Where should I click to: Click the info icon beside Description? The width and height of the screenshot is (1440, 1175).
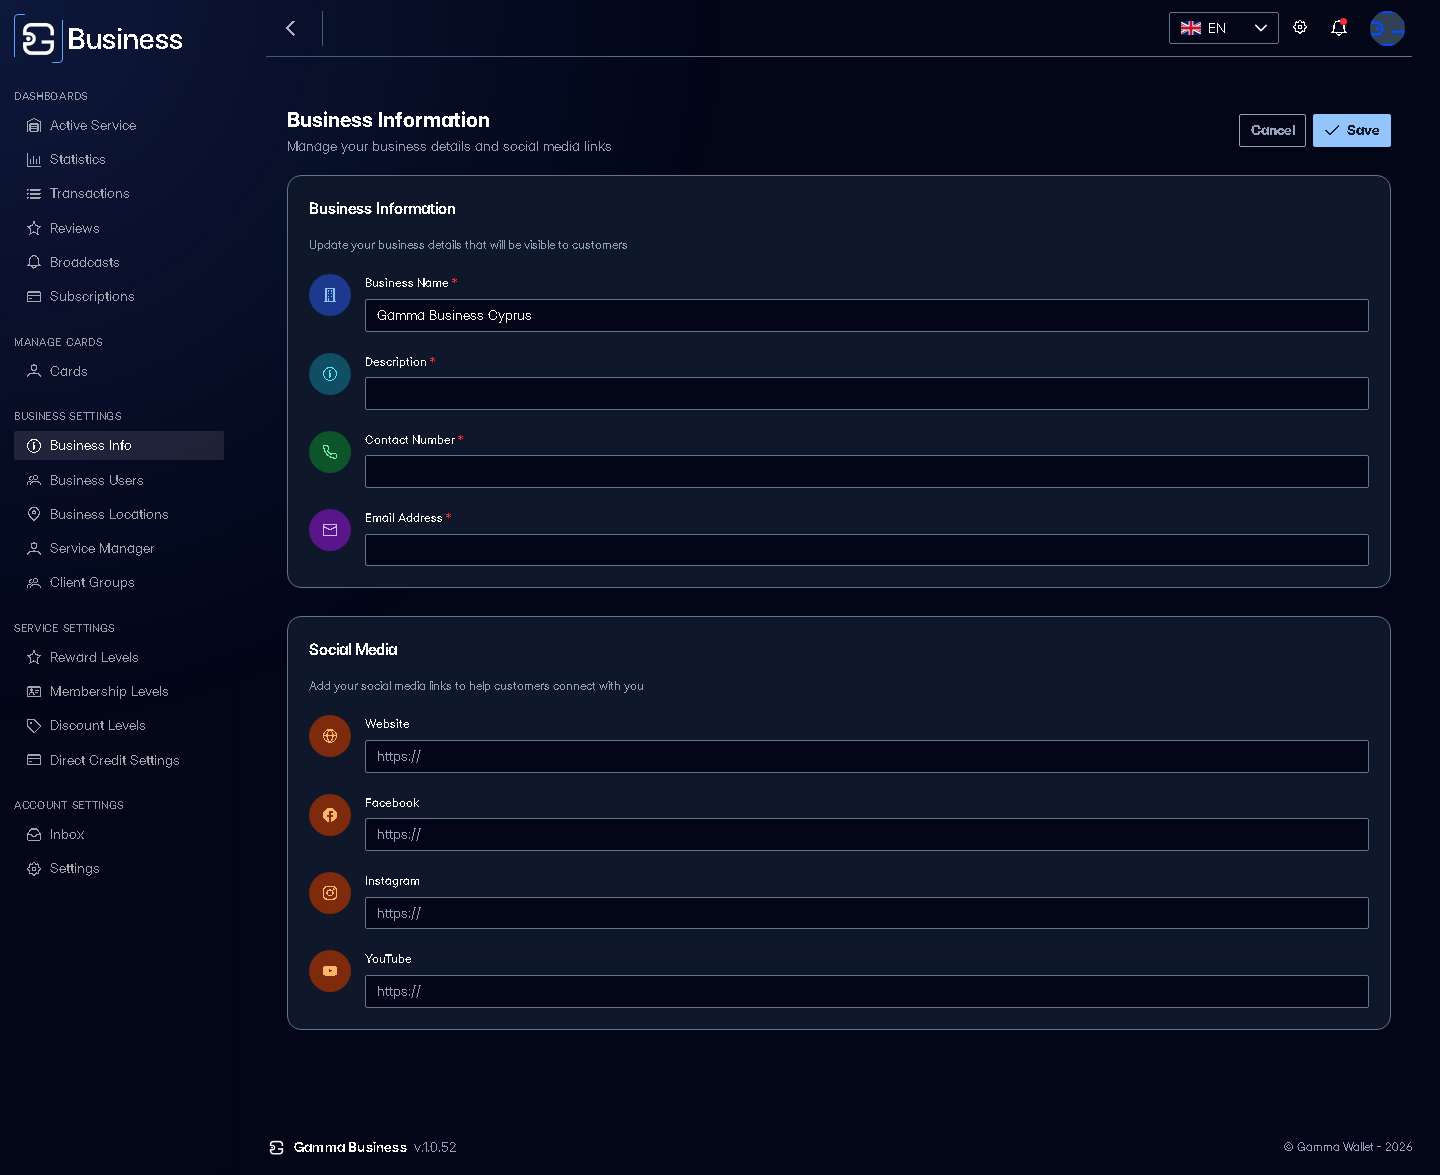pos(330,374)
